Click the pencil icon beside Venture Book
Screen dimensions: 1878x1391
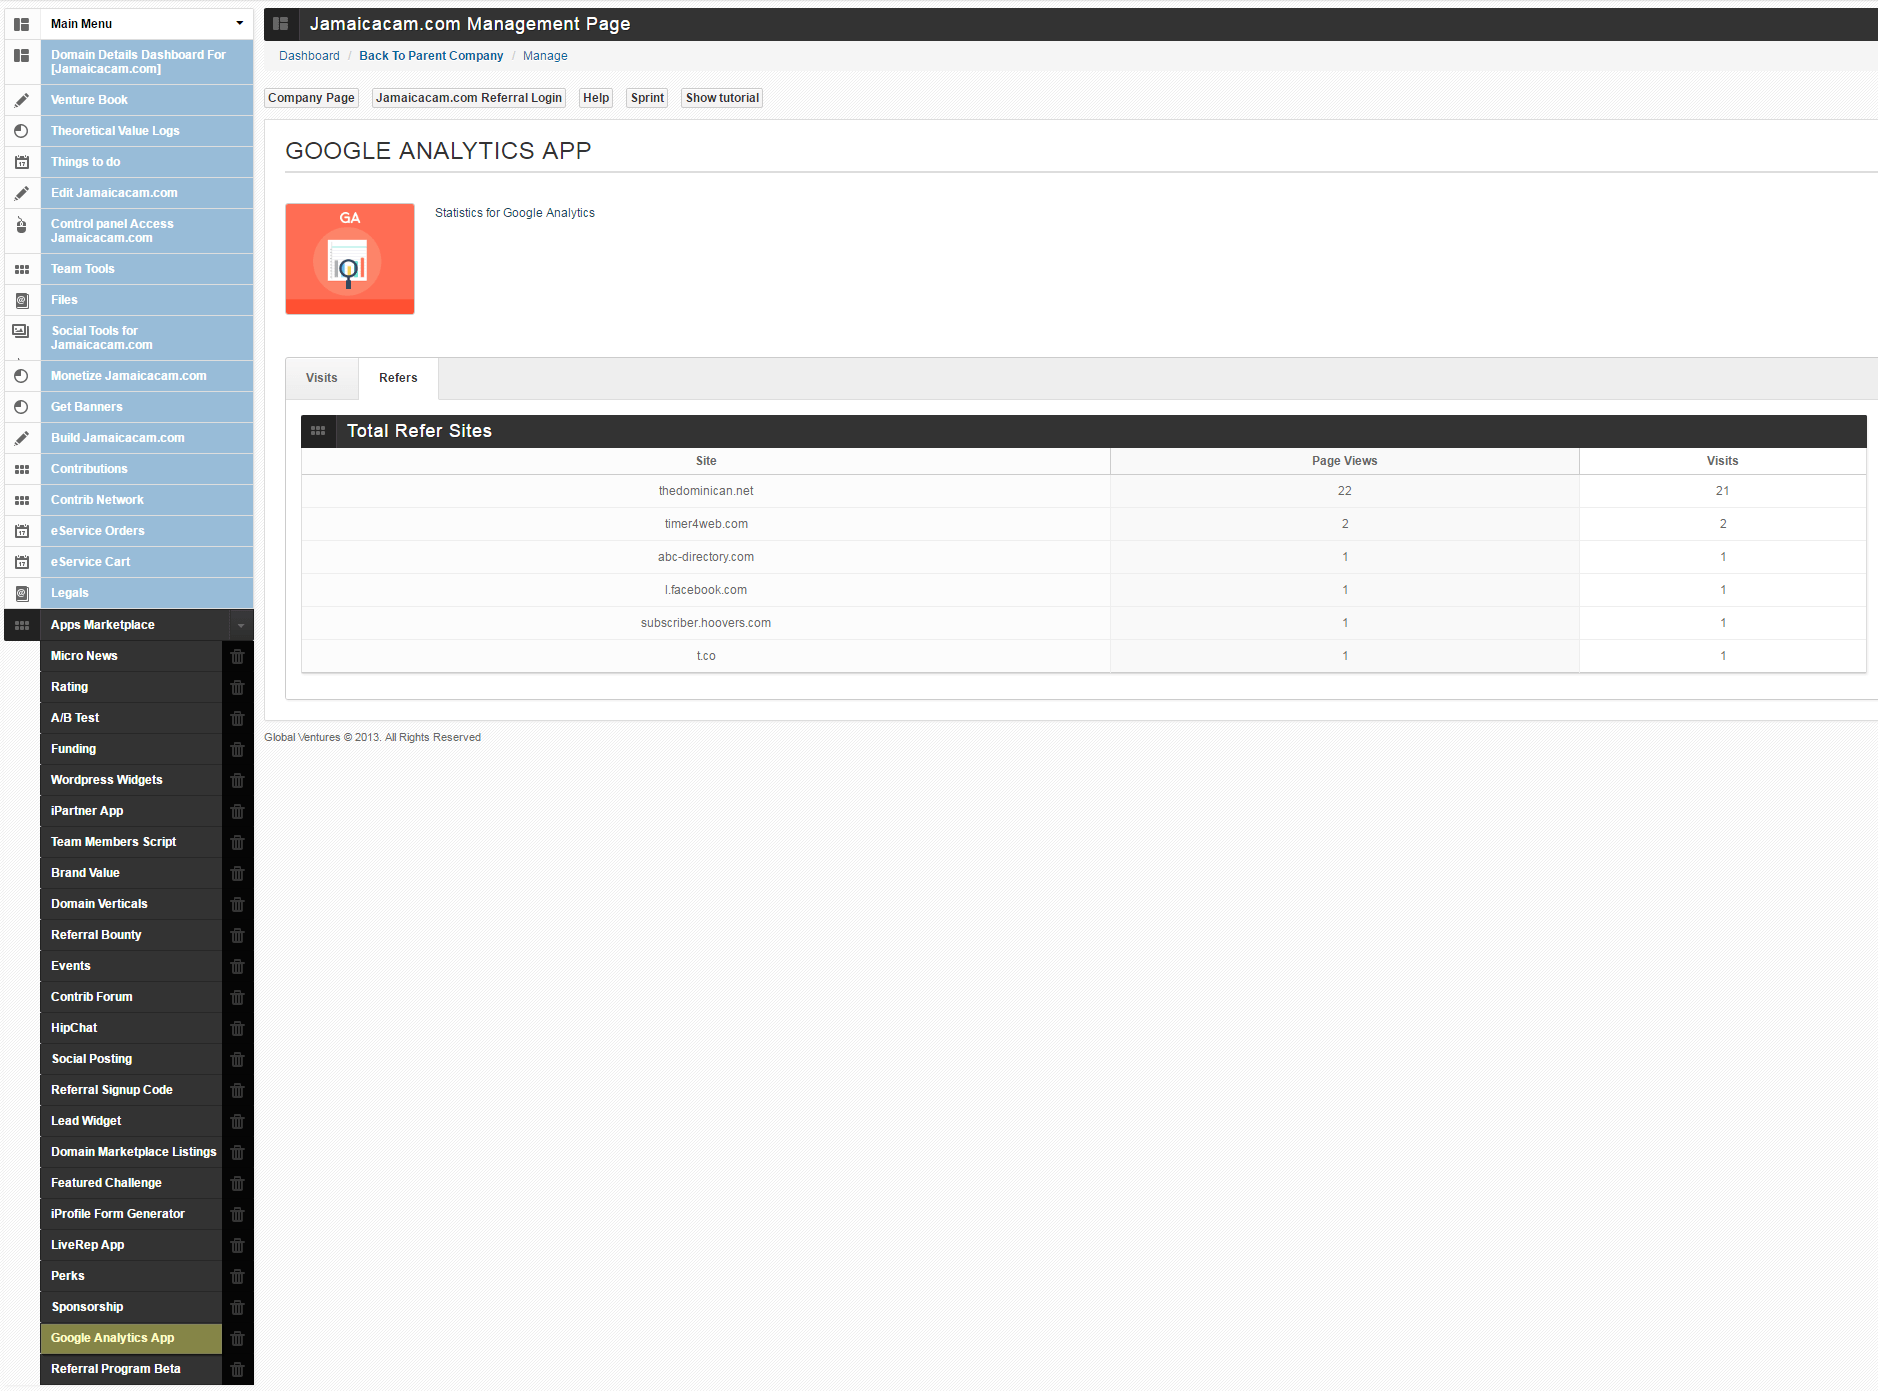pyautogui.click(x=21, y=100)
